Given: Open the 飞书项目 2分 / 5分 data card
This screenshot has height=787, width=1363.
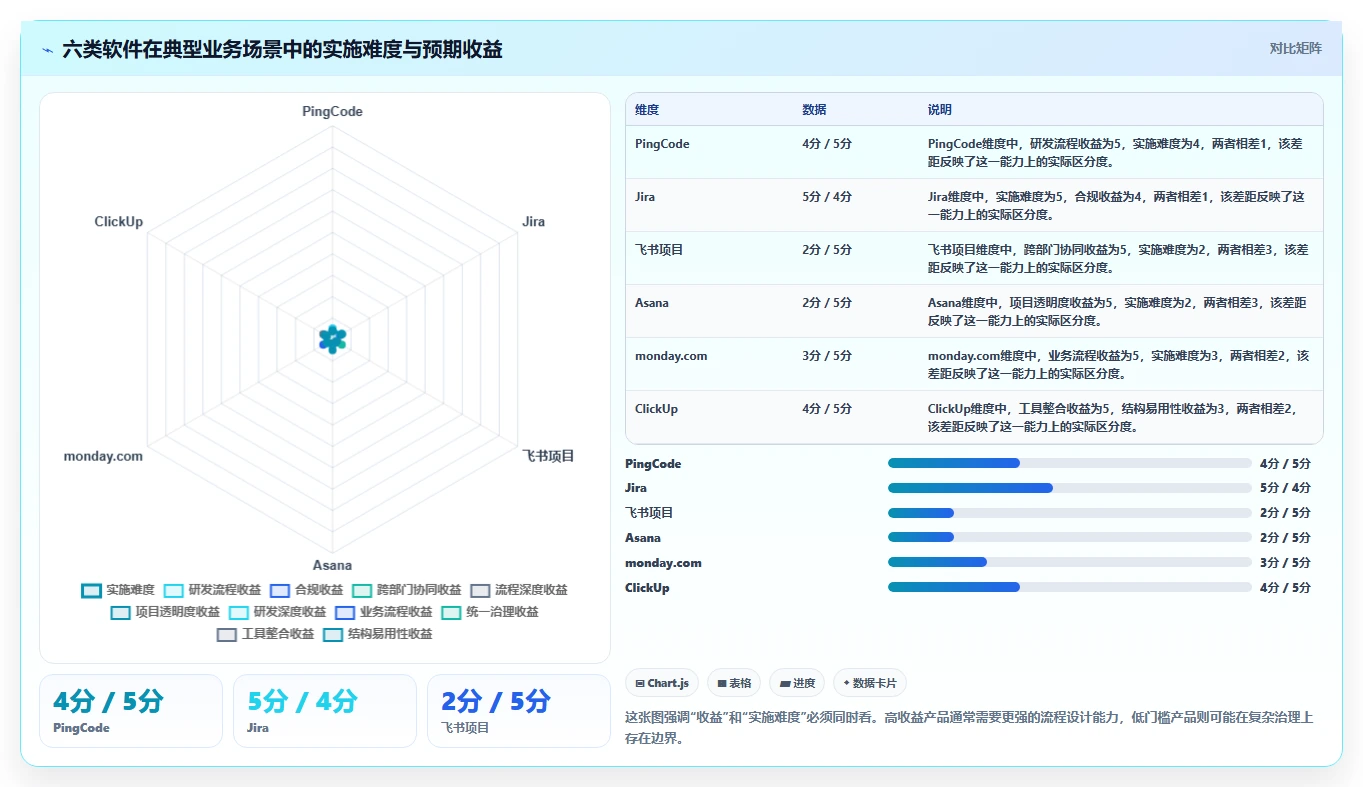Looking at the screenshot, I should tap(519, 711).
